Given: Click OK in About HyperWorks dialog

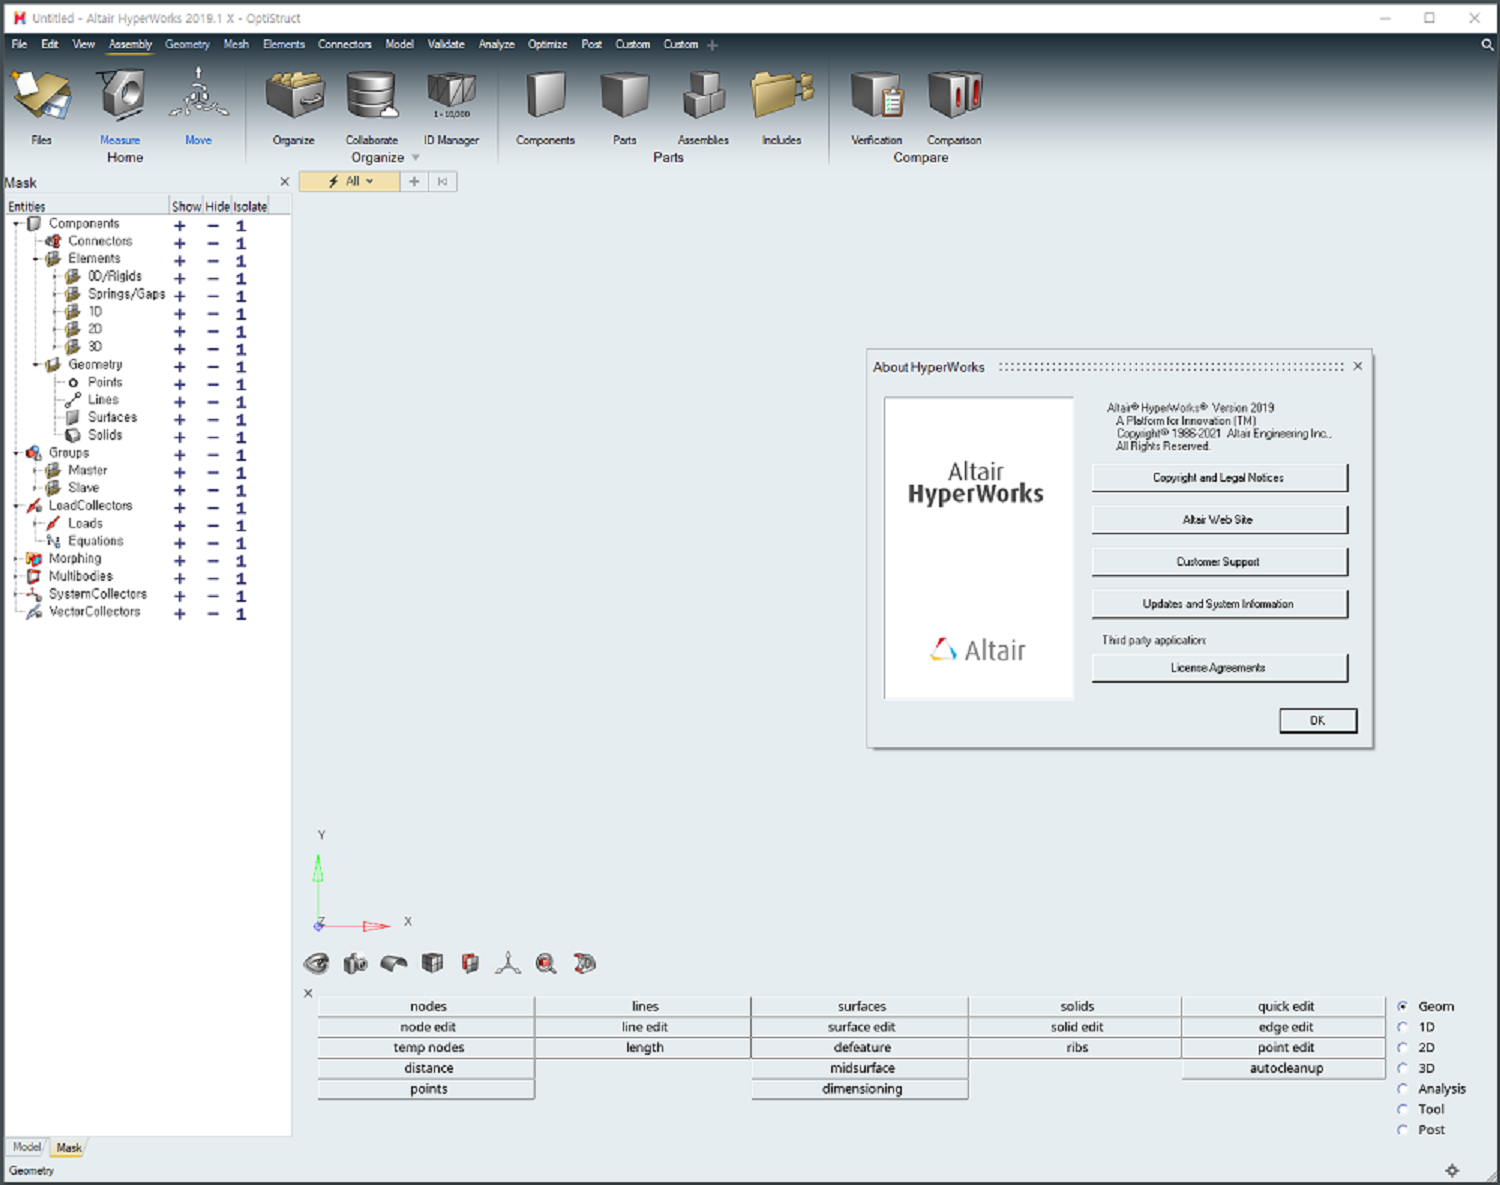Looking at the screenshot, I should (1318, 720).
